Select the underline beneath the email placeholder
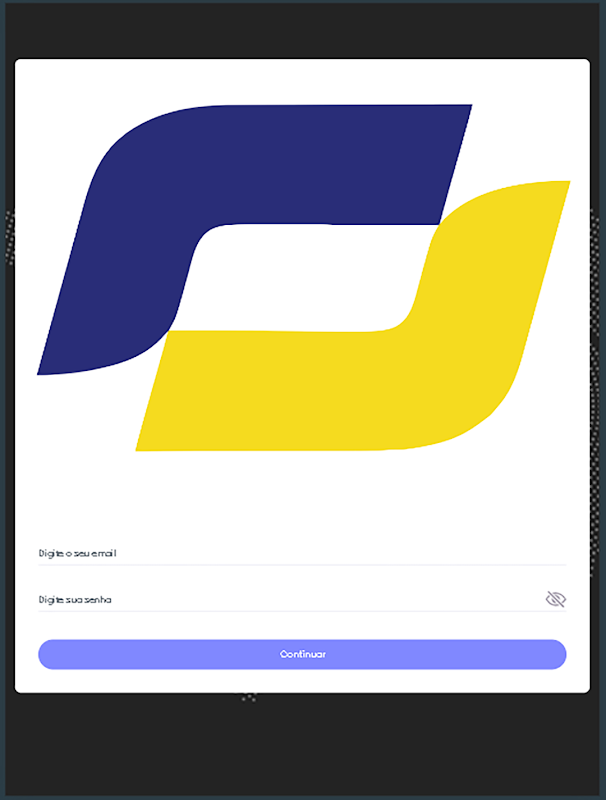 pyautogui.click(x=302, y=565)
